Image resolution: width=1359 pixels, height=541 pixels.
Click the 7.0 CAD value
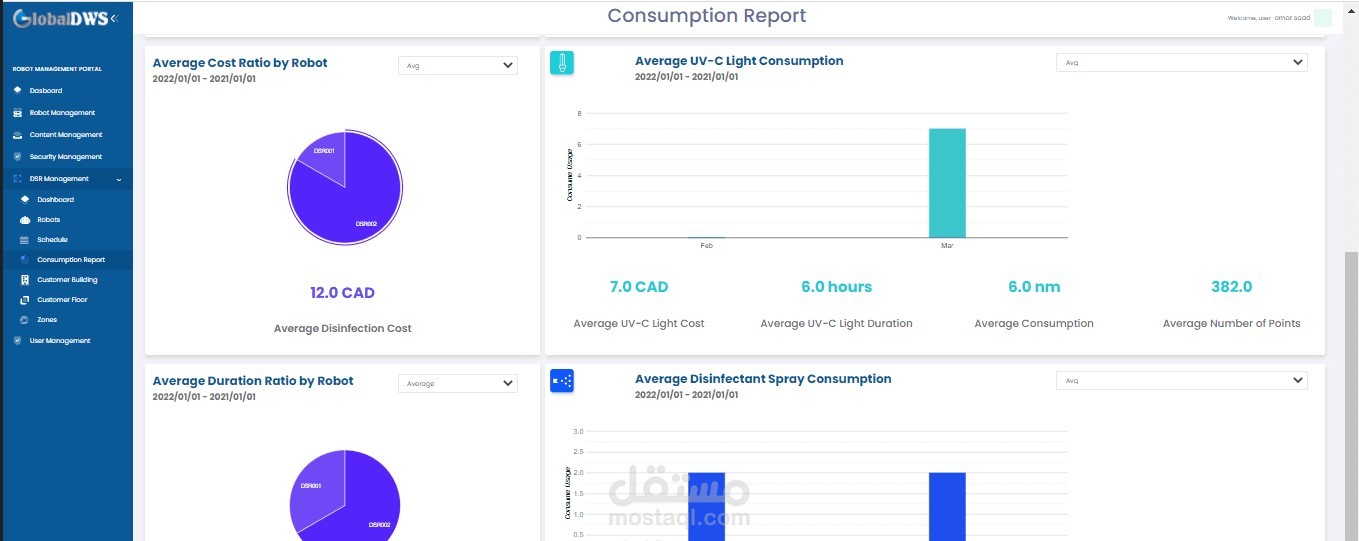tap(639, 287)
